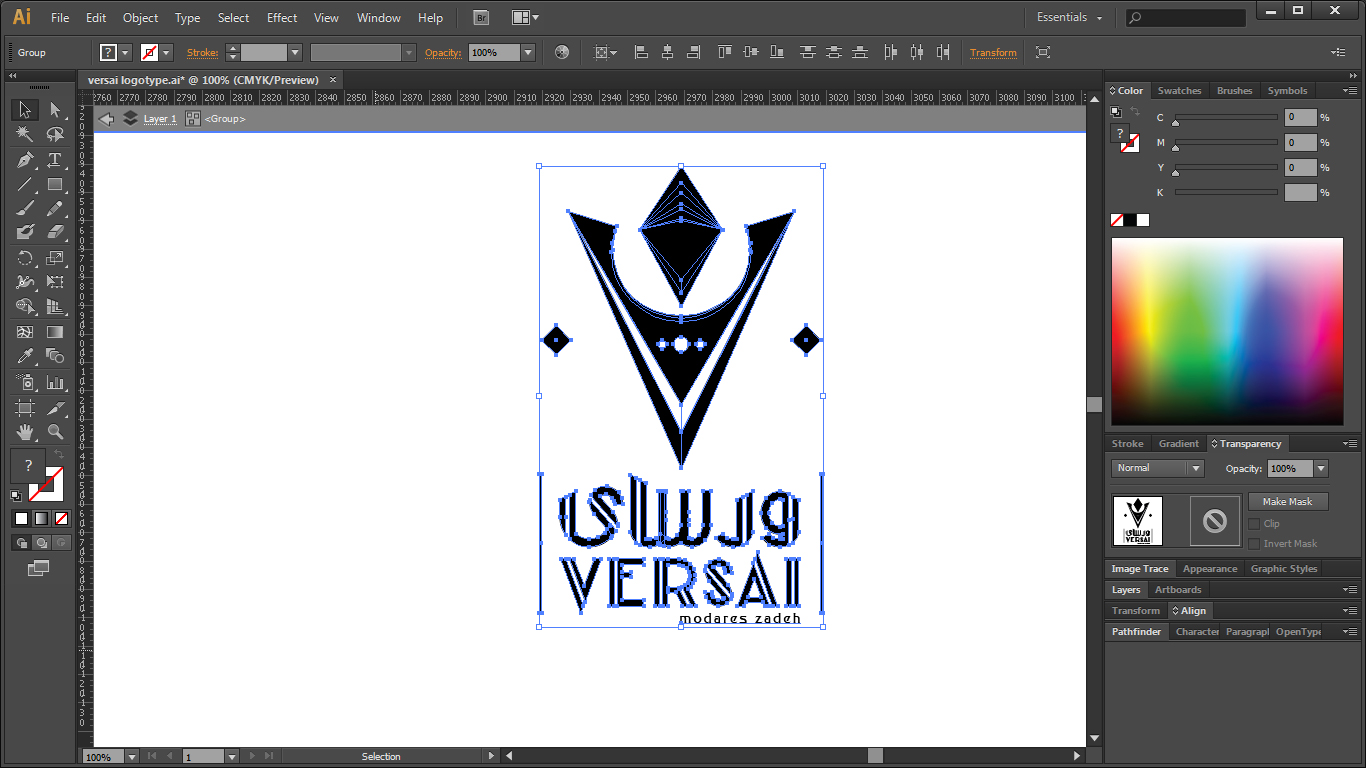
Task: Click back arrow in isolation mode bar
Action: [x=107, y=119]
